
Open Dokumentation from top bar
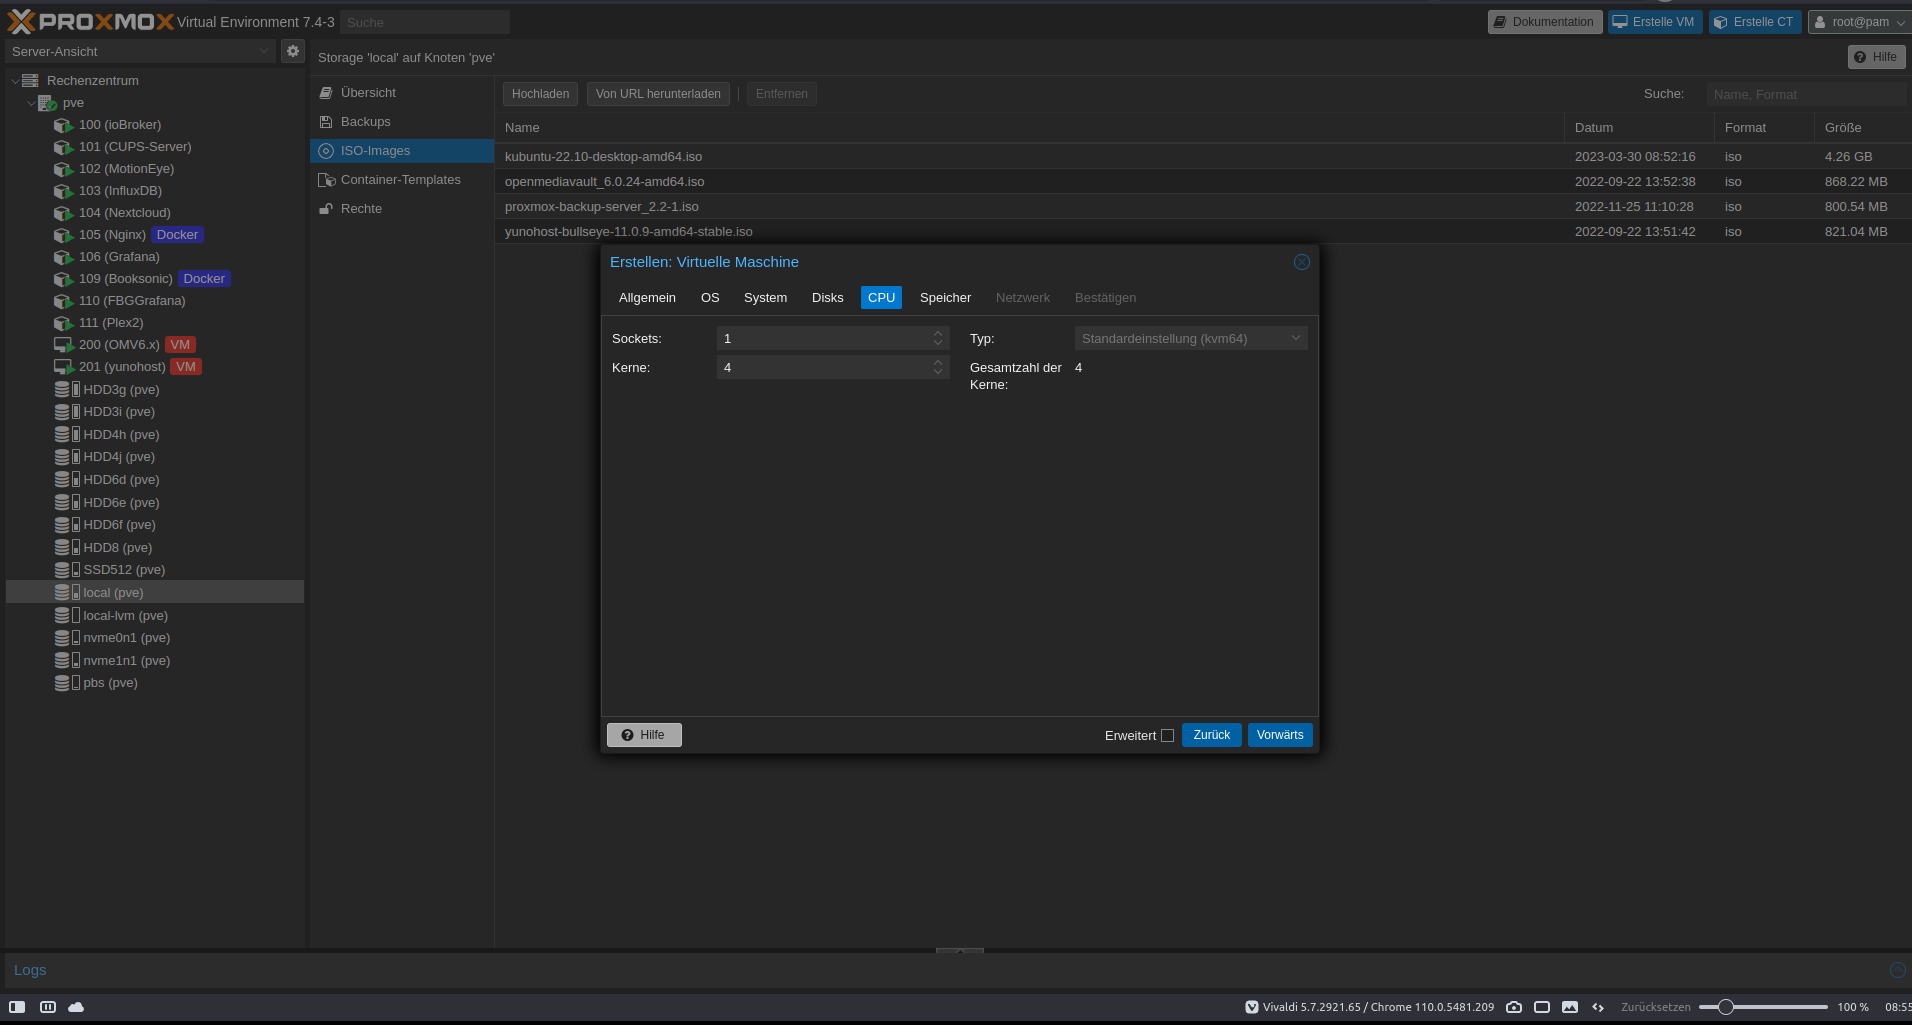(1545, 22)
